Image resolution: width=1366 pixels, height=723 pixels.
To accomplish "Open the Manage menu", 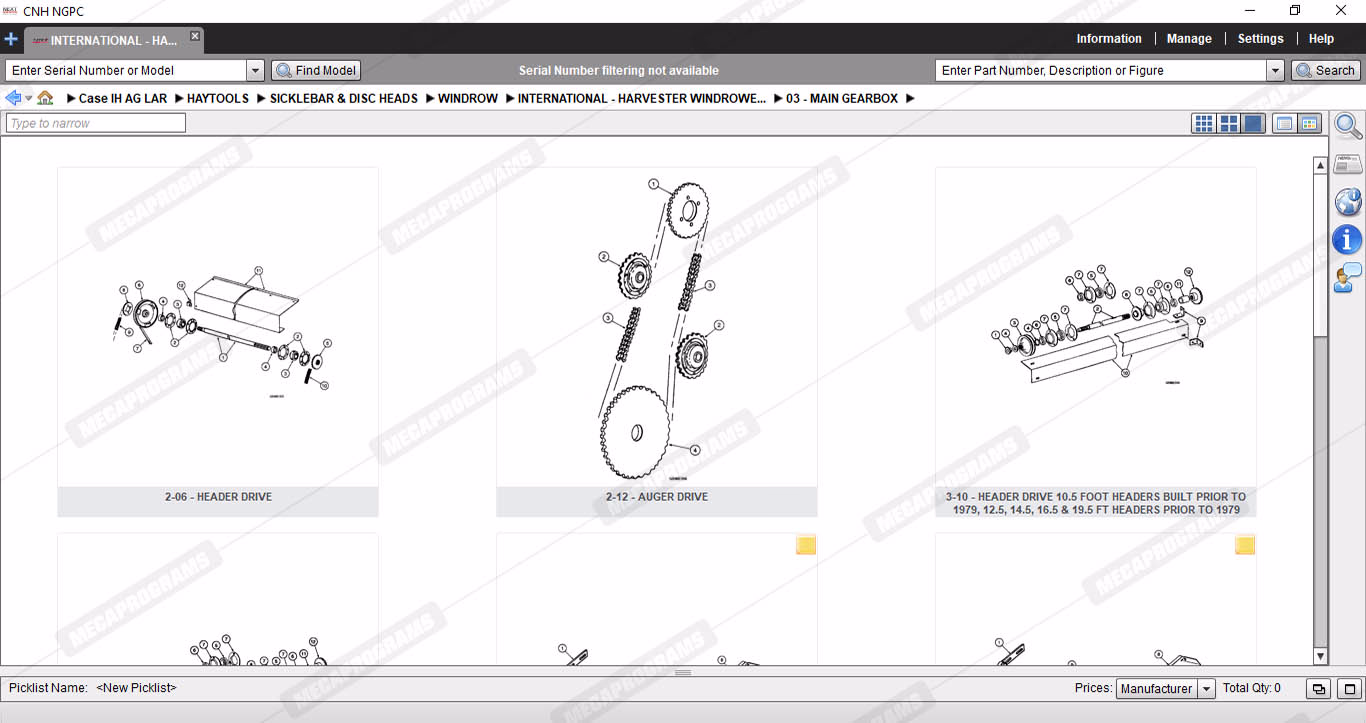I will [x=1189, y=39].
